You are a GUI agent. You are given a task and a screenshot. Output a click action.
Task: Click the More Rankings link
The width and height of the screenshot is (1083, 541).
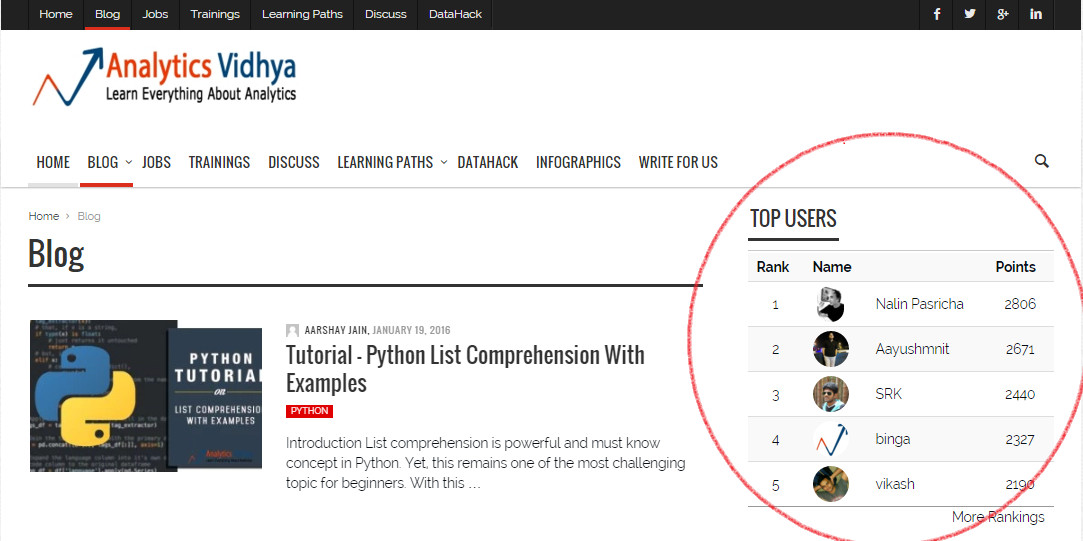tap(997, 517)
